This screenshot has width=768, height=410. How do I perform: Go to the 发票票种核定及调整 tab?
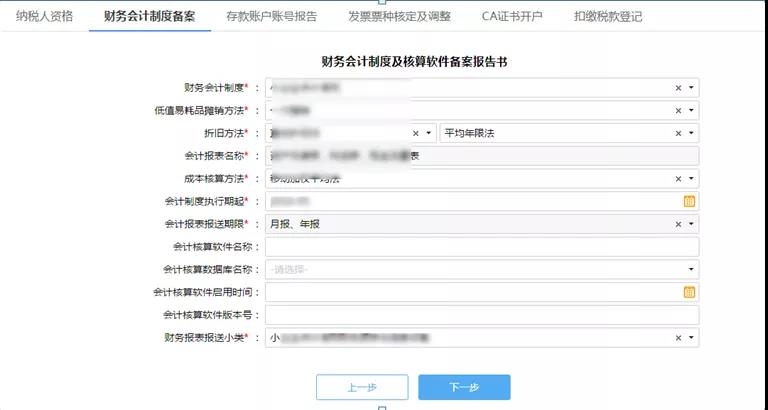pyautogui.click(x=399, y=16)
